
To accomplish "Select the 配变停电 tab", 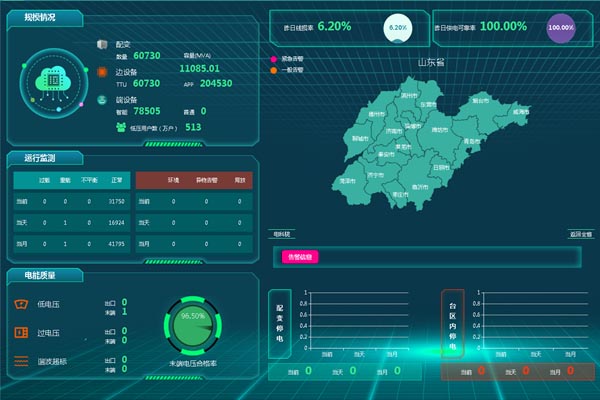I will 279,323.
